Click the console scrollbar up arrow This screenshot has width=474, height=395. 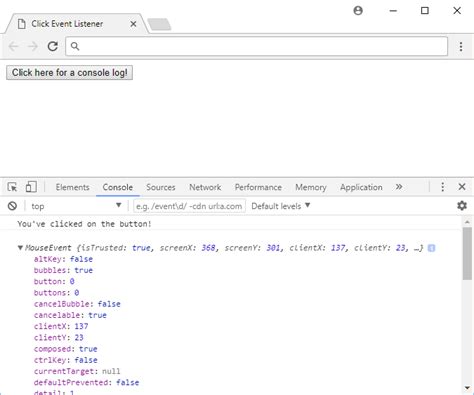click(x=467, y=222)
